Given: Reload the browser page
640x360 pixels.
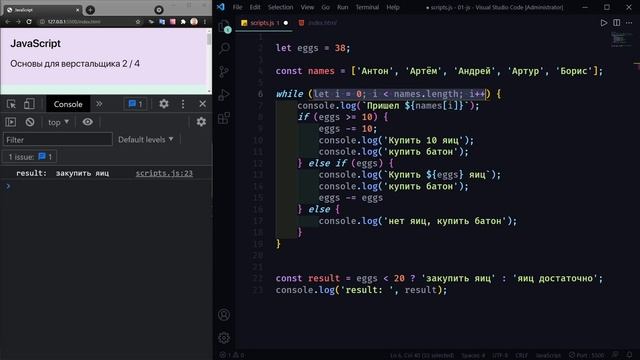Looking at the screenshot, I should pos(29,22).
